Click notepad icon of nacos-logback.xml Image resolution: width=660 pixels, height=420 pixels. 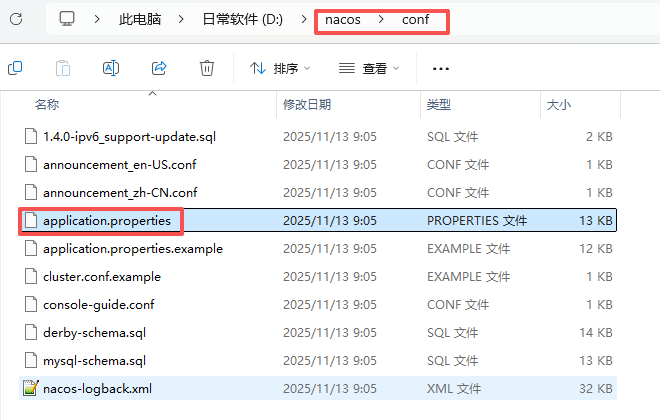click(31, 388)
